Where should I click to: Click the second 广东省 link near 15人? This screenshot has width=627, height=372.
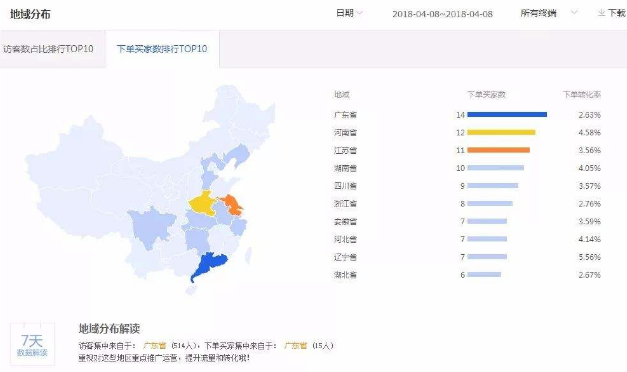296,346
